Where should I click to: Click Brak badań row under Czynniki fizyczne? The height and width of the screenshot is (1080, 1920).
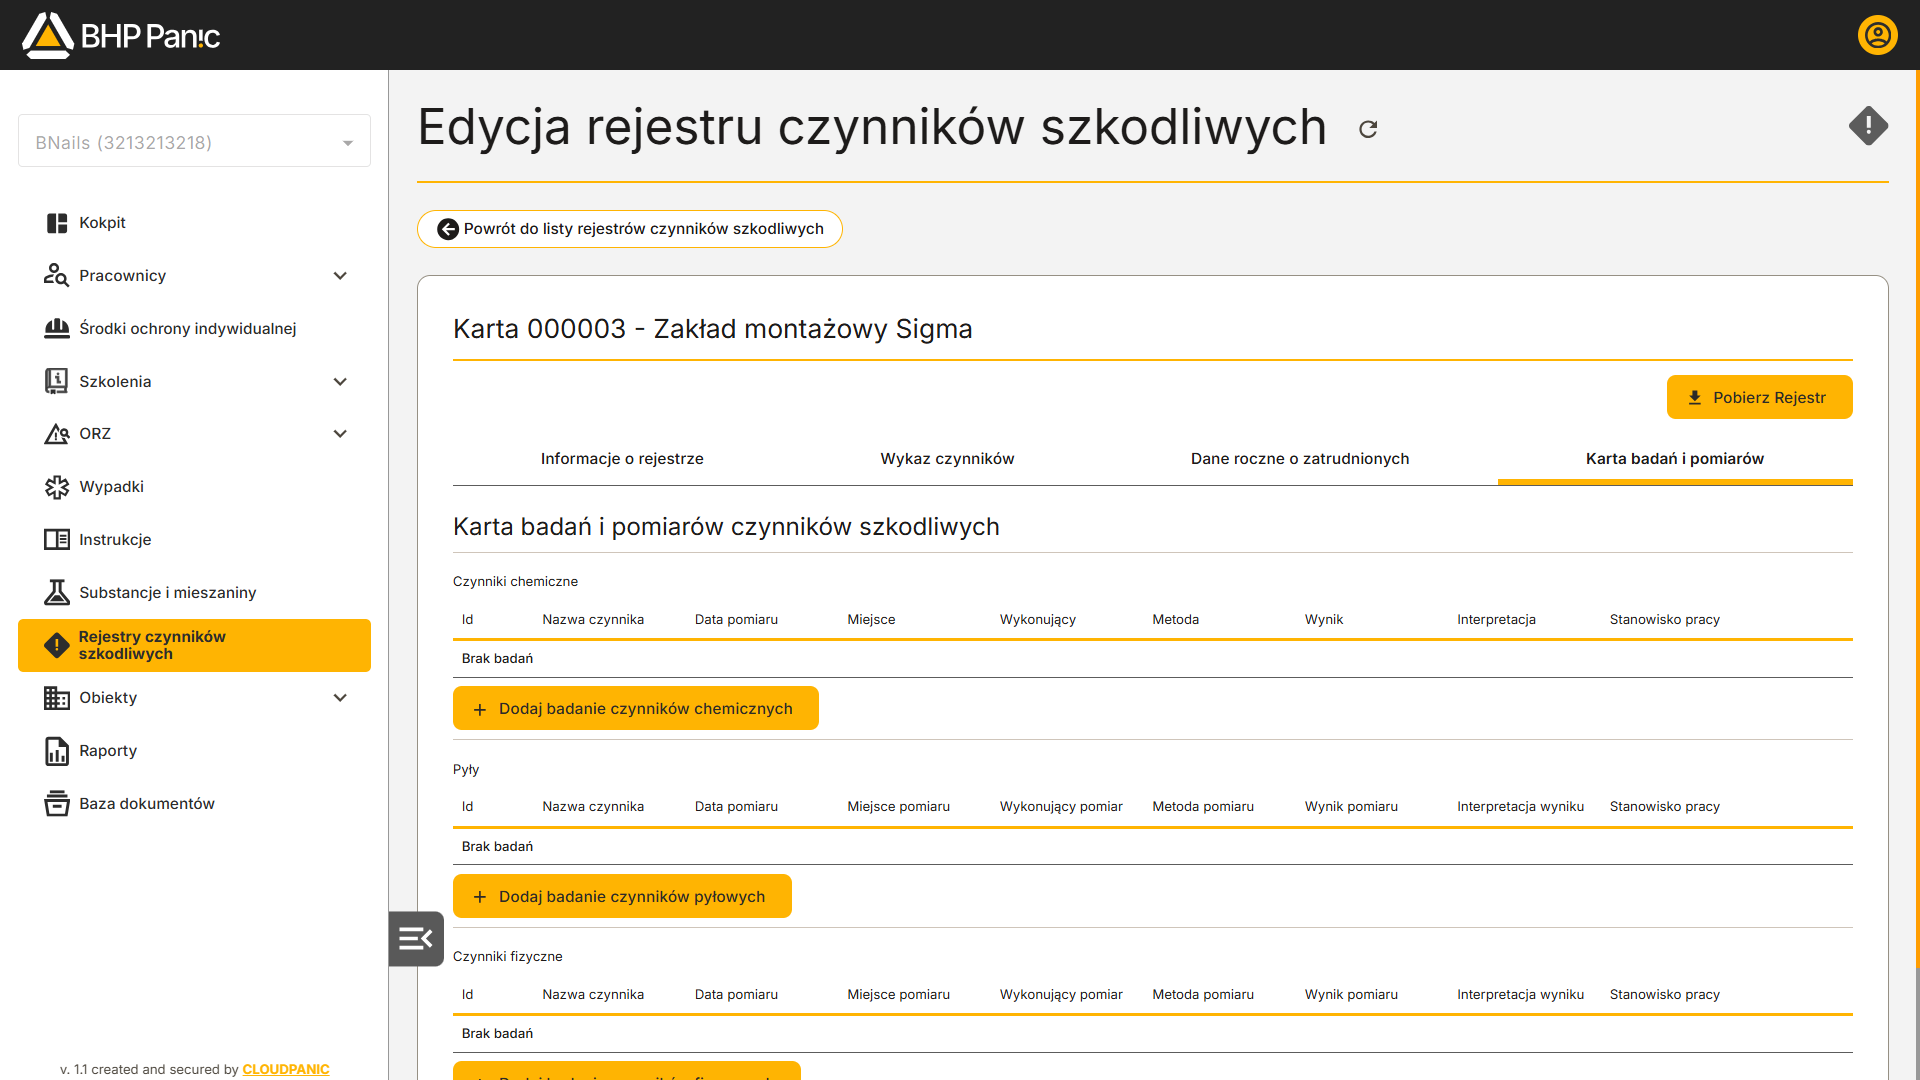[1152, 1034]
